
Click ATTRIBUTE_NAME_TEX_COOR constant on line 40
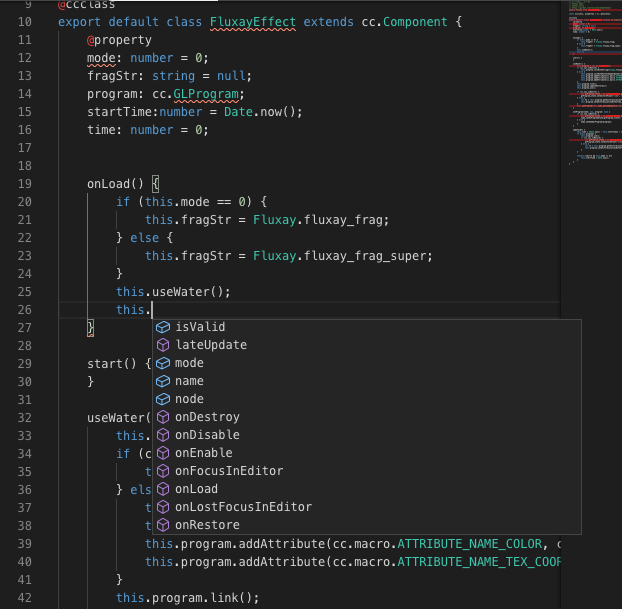479,562
